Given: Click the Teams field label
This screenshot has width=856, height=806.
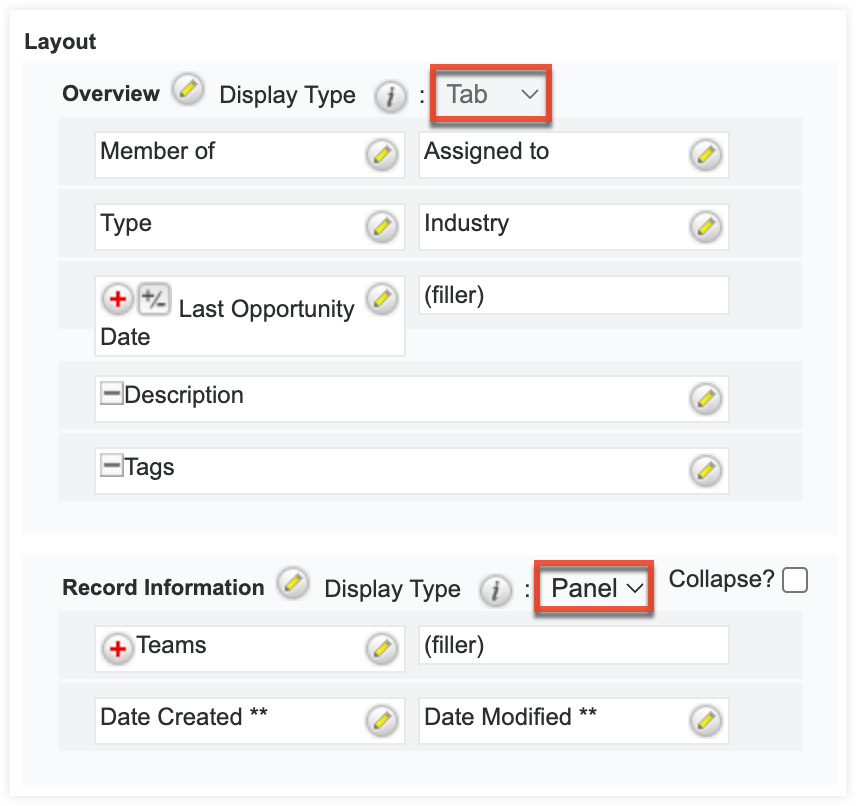Looking at the screenshot, I should (x=171, y=645).
